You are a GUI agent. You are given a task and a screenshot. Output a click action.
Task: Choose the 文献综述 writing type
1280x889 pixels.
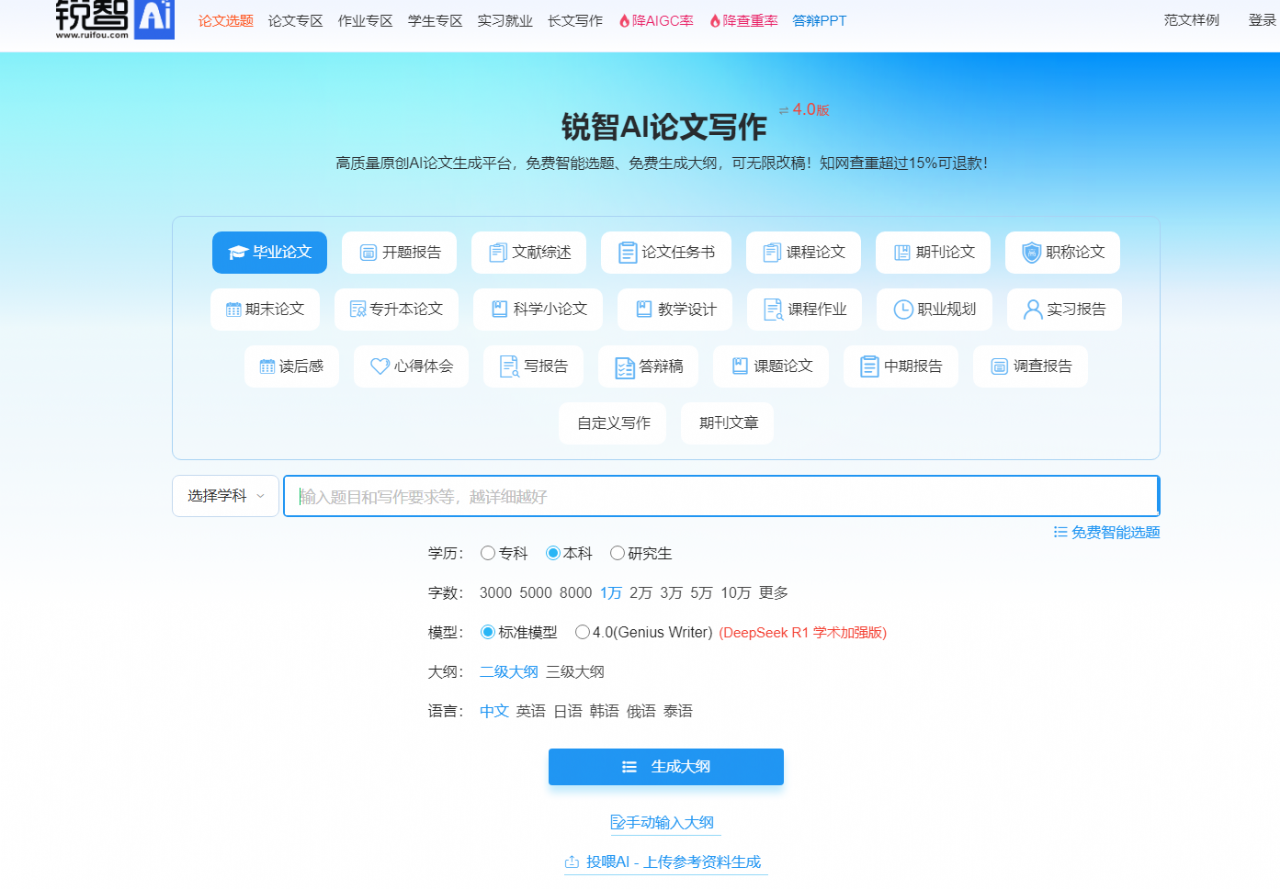pos(528,252)
